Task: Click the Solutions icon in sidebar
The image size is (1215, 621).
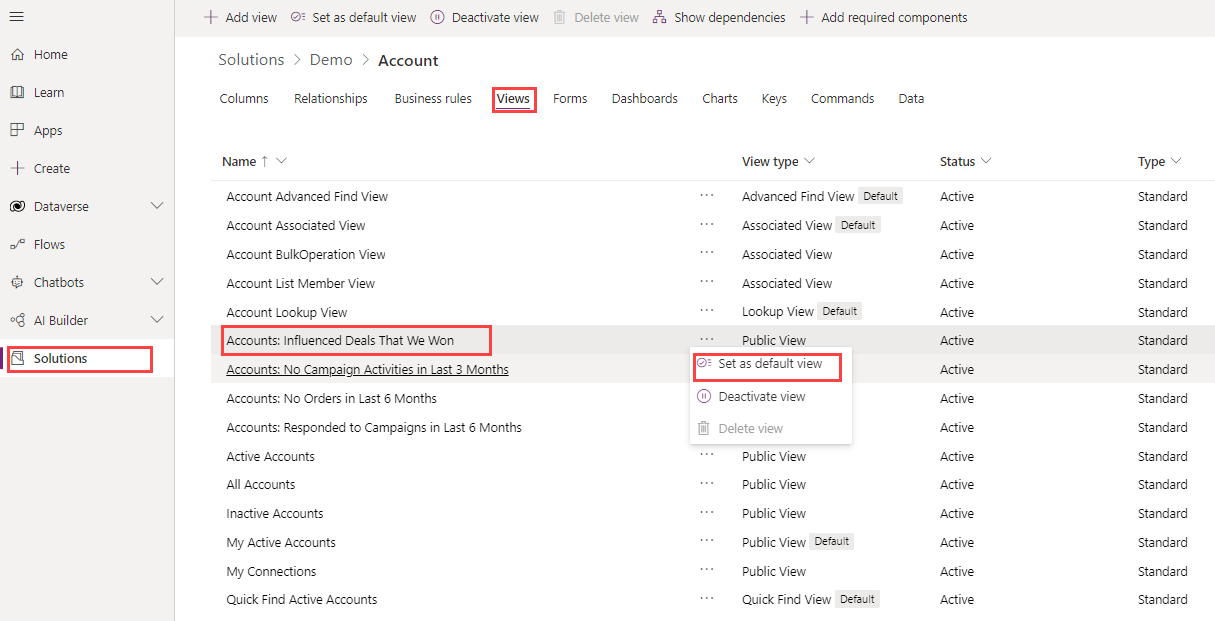Action: (17, 358)
